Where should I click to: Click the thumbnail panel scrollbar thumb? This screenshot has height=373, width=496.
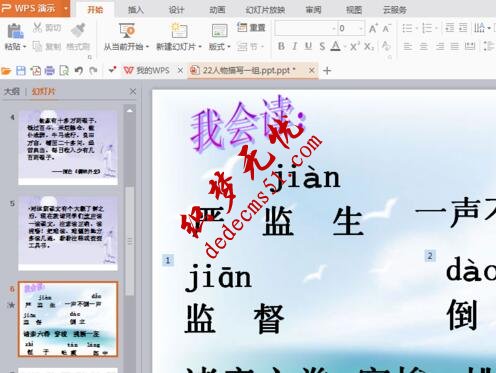(x=130, y=241)
